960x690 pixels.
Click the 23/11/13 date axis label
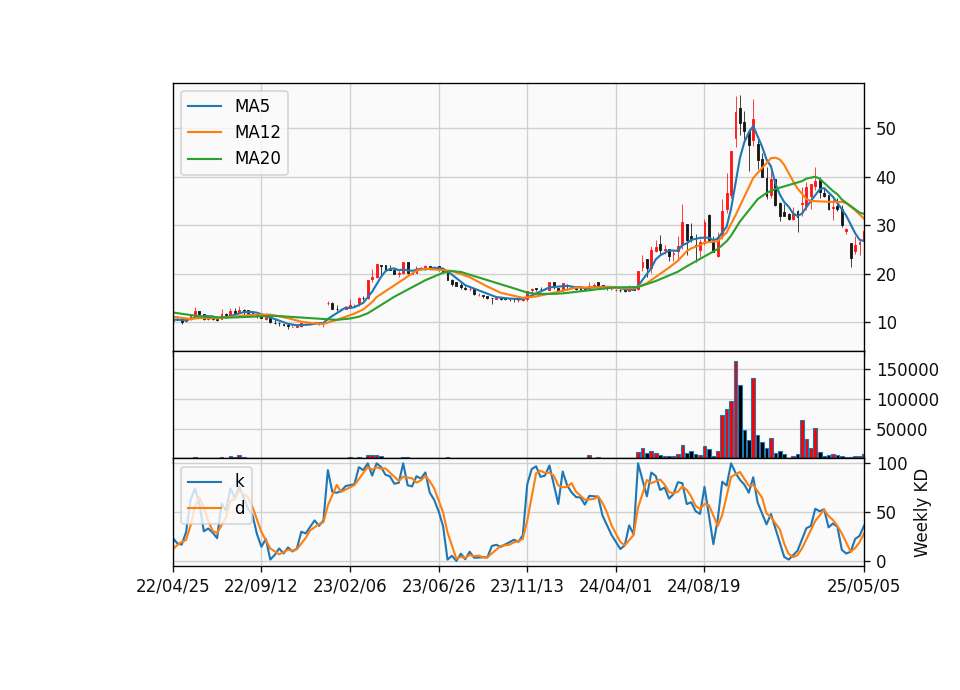(527, 586)
